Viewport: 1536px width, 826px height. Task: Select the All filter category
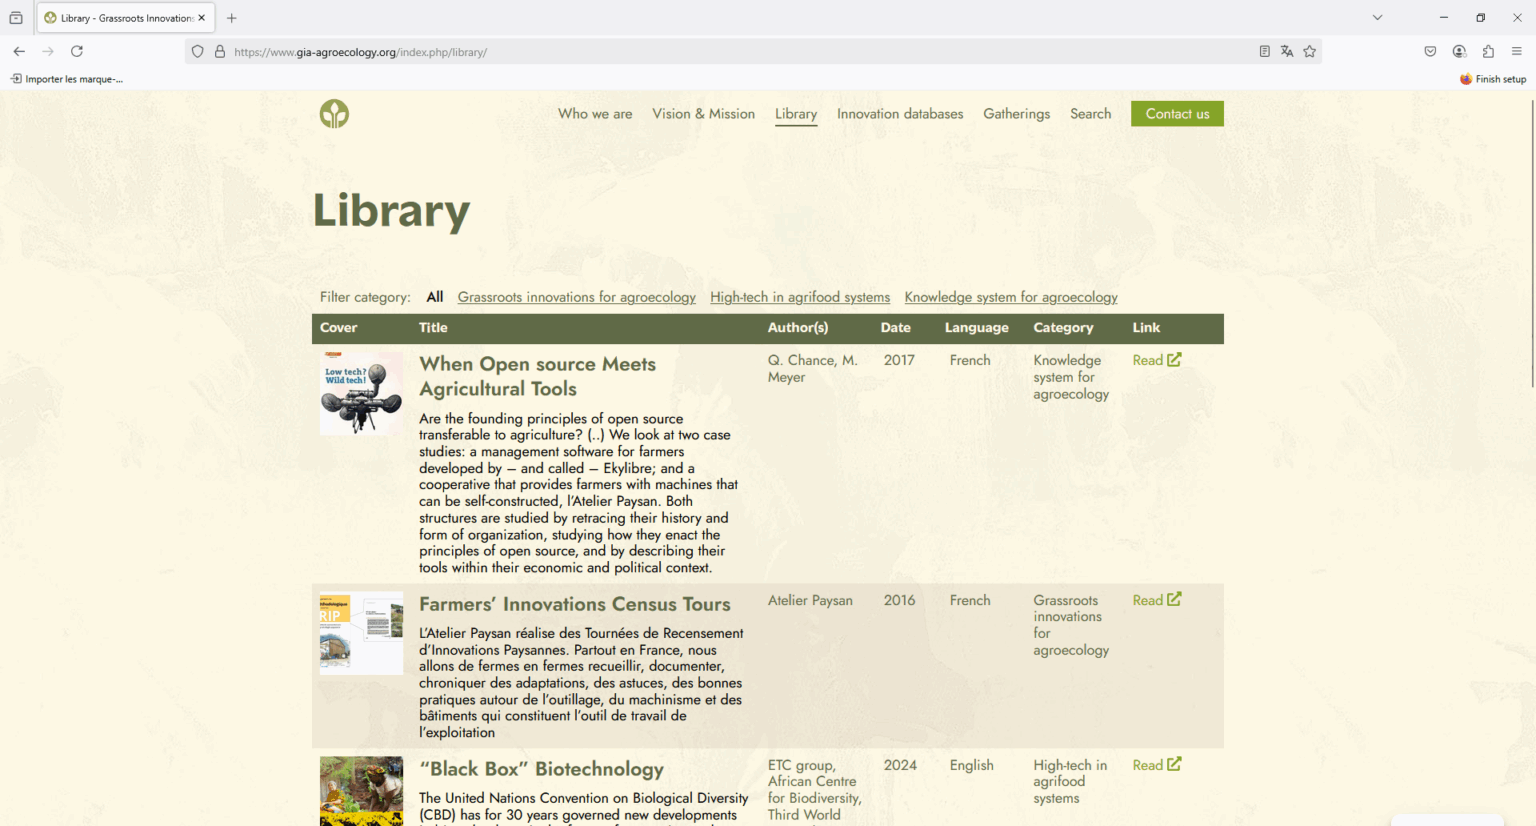click(x=434, y=297)
